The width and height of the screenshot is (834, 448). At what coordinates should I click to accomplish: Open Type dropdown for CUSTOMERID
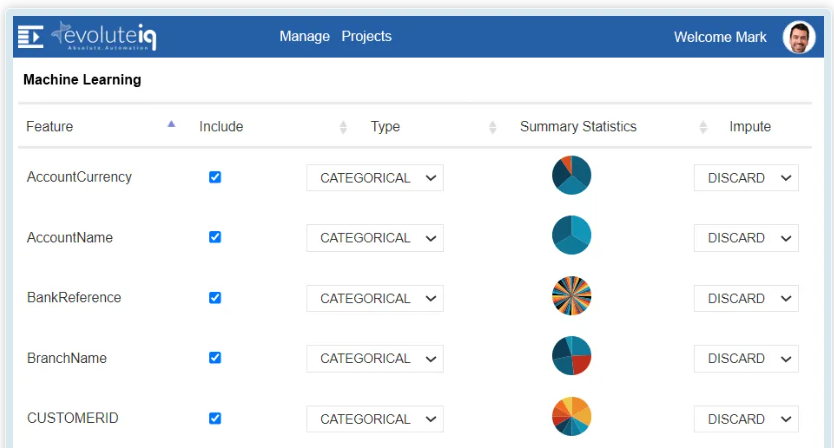click(x=375, y=419)
